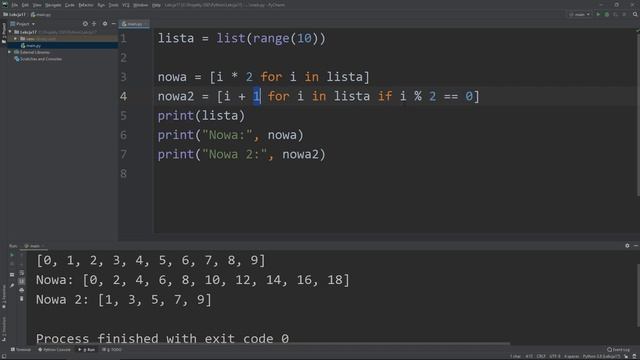Viewport: 640px width, 360px height.
Task: Click print("Nowa 2:", nowa2) on line 7
Action: (242, 154)
